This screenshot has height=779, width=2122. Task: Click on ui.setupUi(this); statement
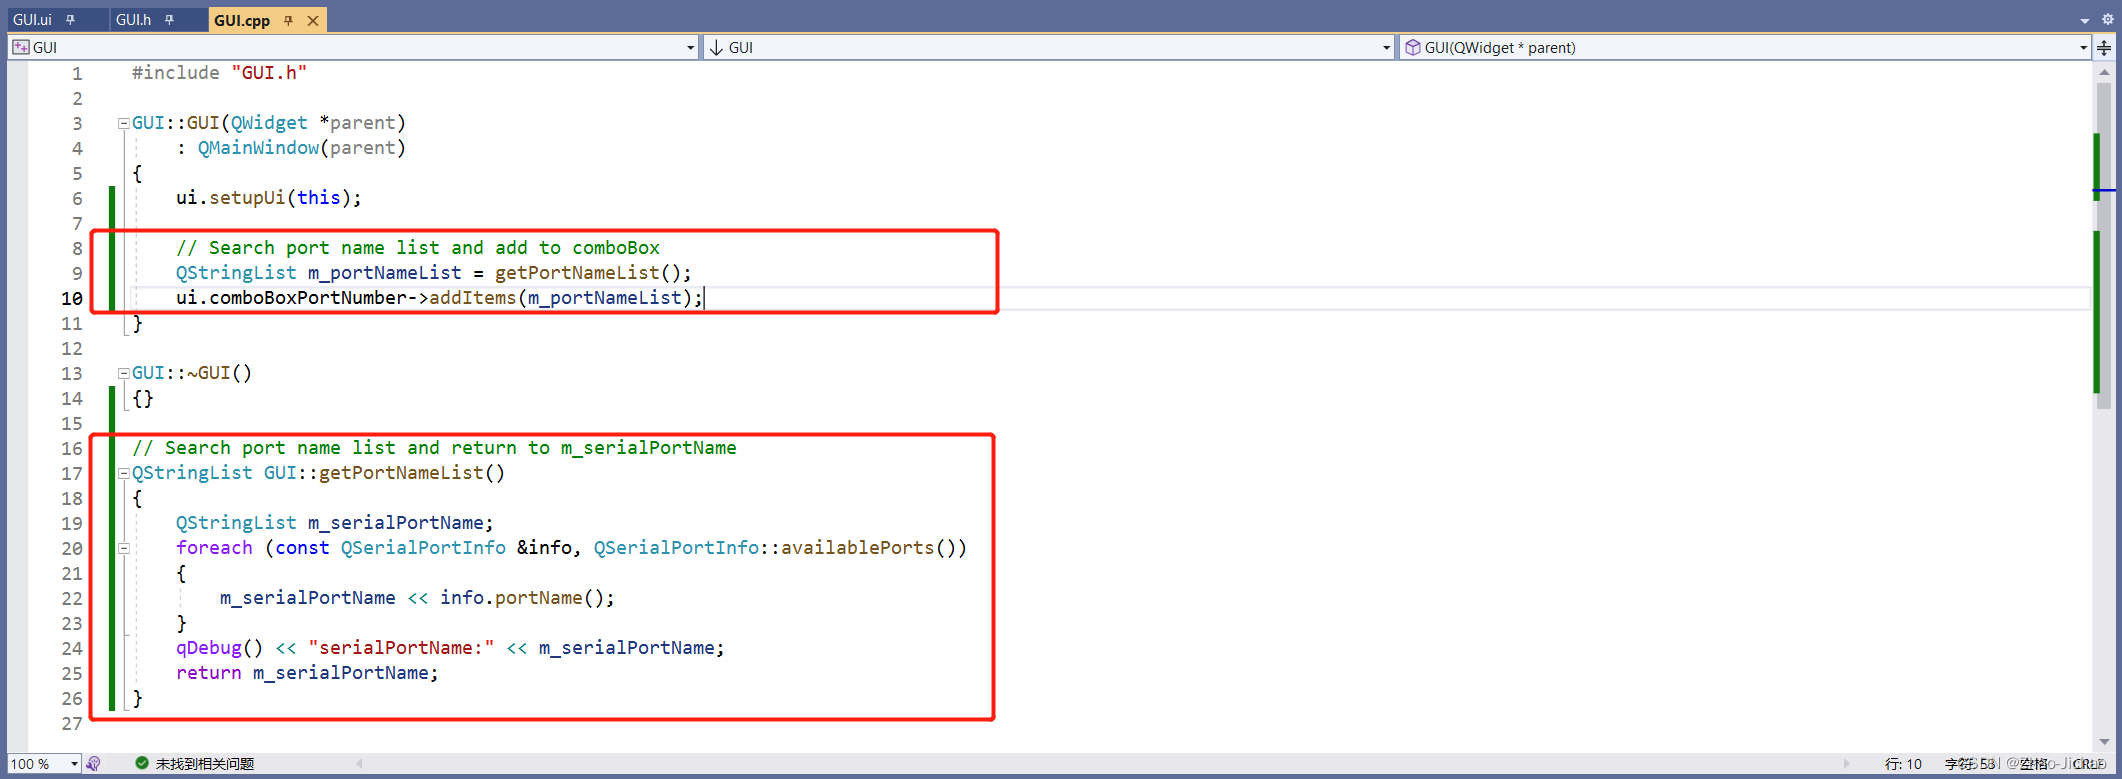[269, 198]
